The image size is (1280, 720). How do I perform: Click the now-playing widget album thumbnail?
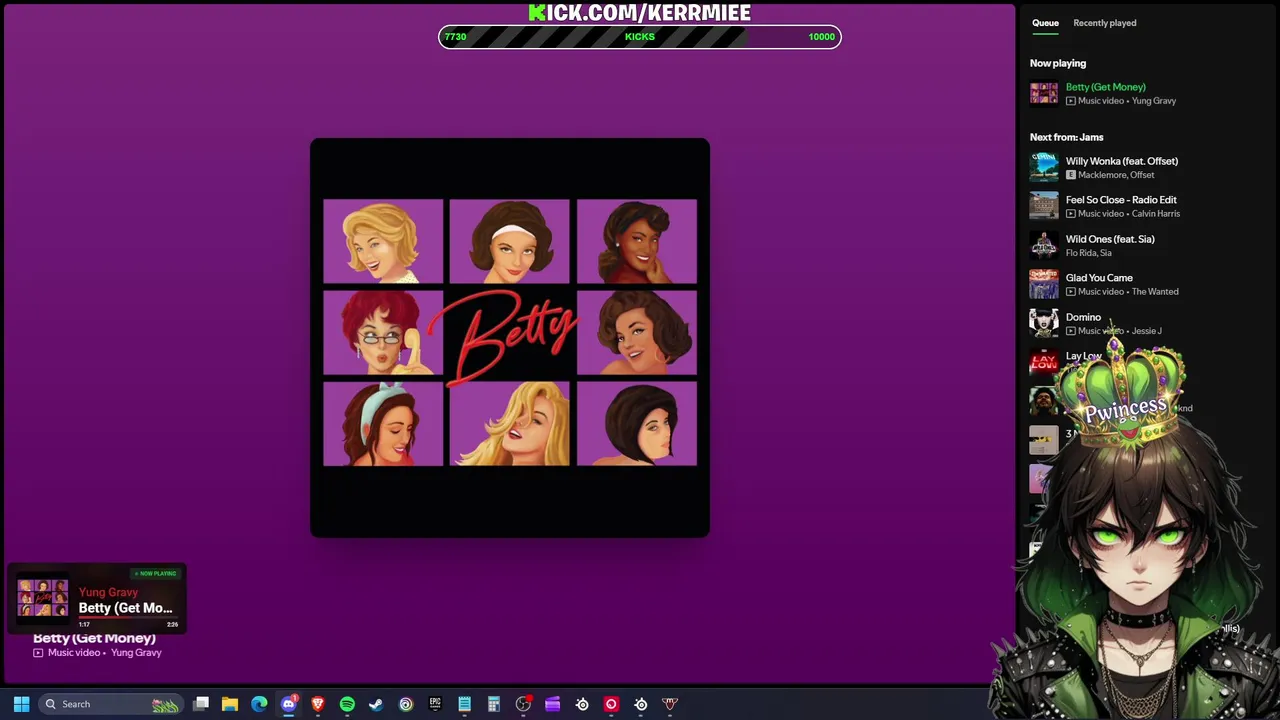(x=42, y=597)
